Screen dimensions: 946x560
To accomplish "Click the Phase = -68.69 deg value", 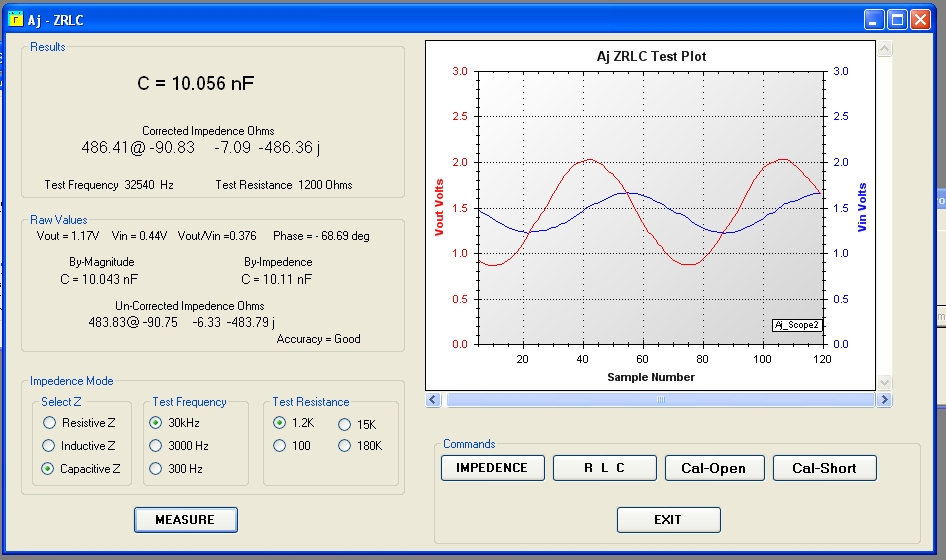I will click(x=321, y=236).
